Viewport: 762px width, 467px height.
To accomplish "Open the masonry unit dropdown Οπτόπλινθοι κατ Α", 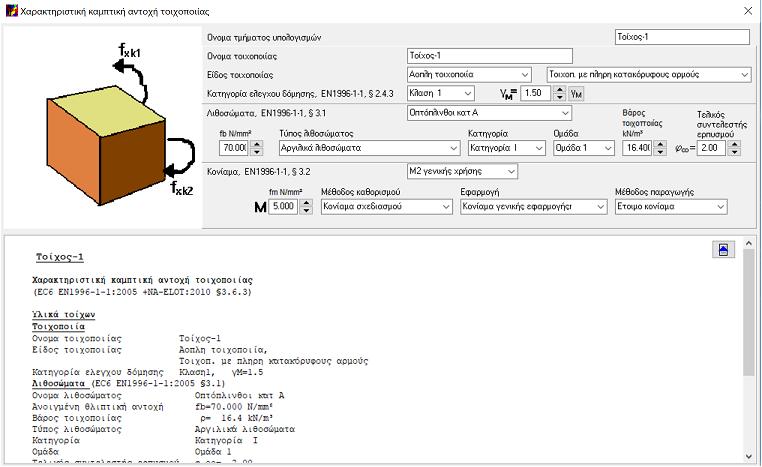I will (489, 113).
